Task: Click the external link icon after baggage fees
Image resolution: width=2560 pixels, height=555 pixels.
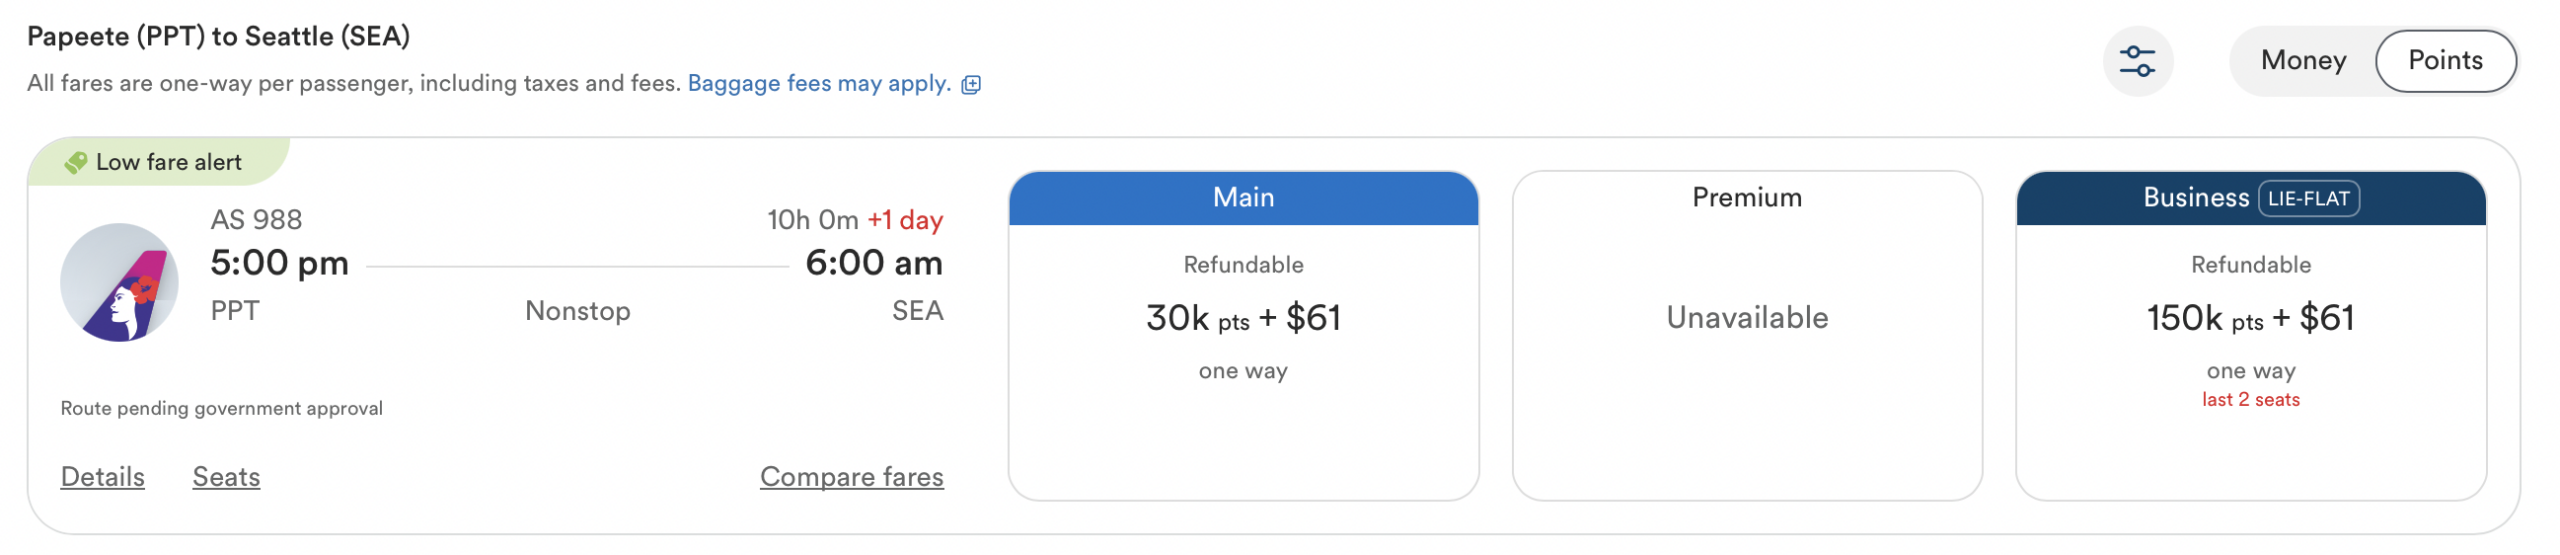Action: coord(970,85)
